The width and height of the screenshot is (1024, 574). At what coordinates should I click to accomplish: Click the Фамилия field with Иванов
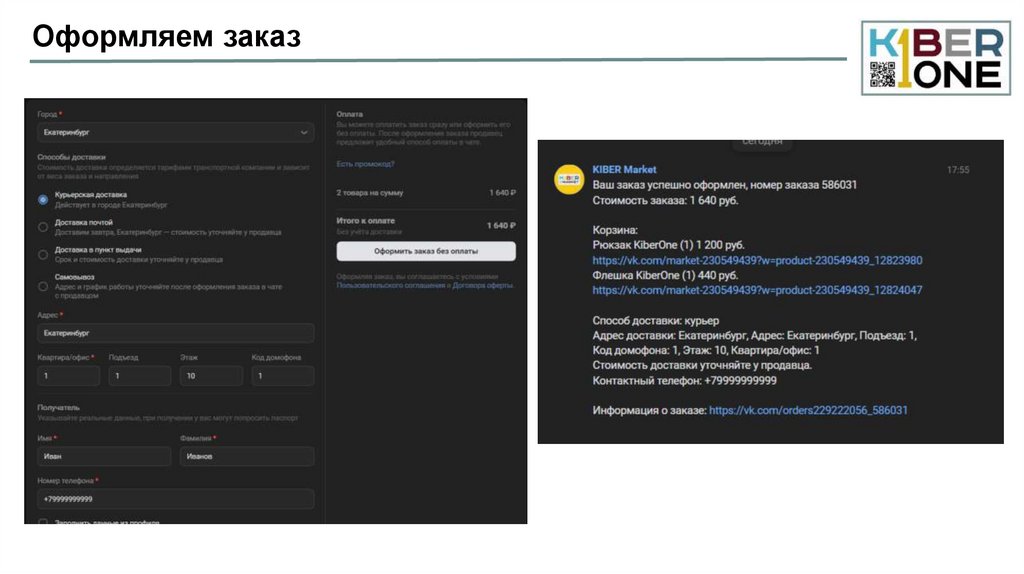pos(247,456)
